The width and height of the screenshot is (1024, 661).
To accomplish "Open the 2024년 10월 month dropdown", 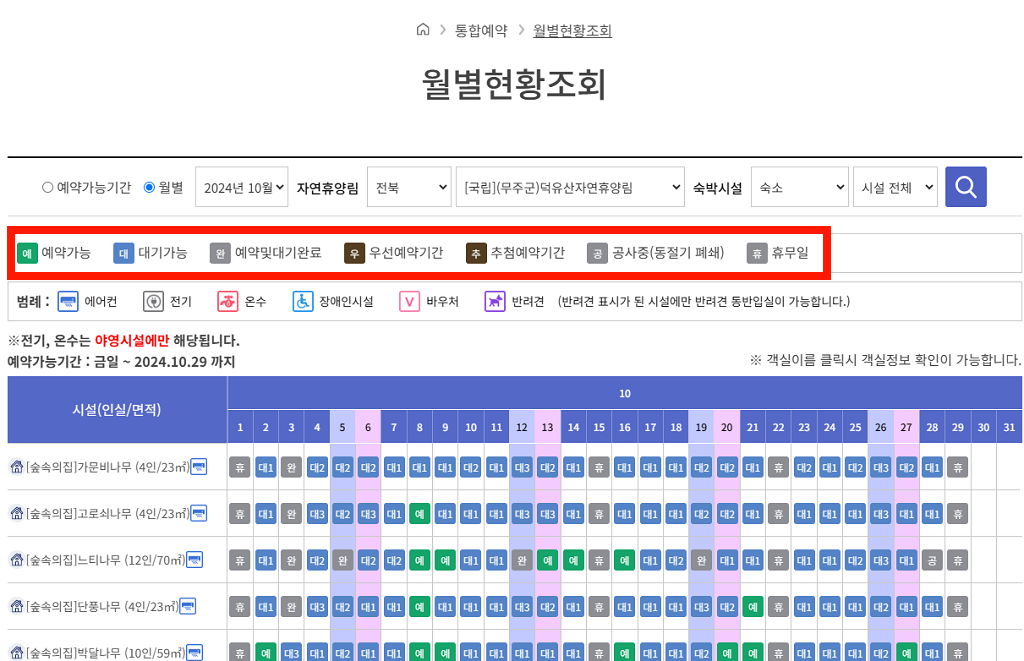I will [x=241, y=186].
